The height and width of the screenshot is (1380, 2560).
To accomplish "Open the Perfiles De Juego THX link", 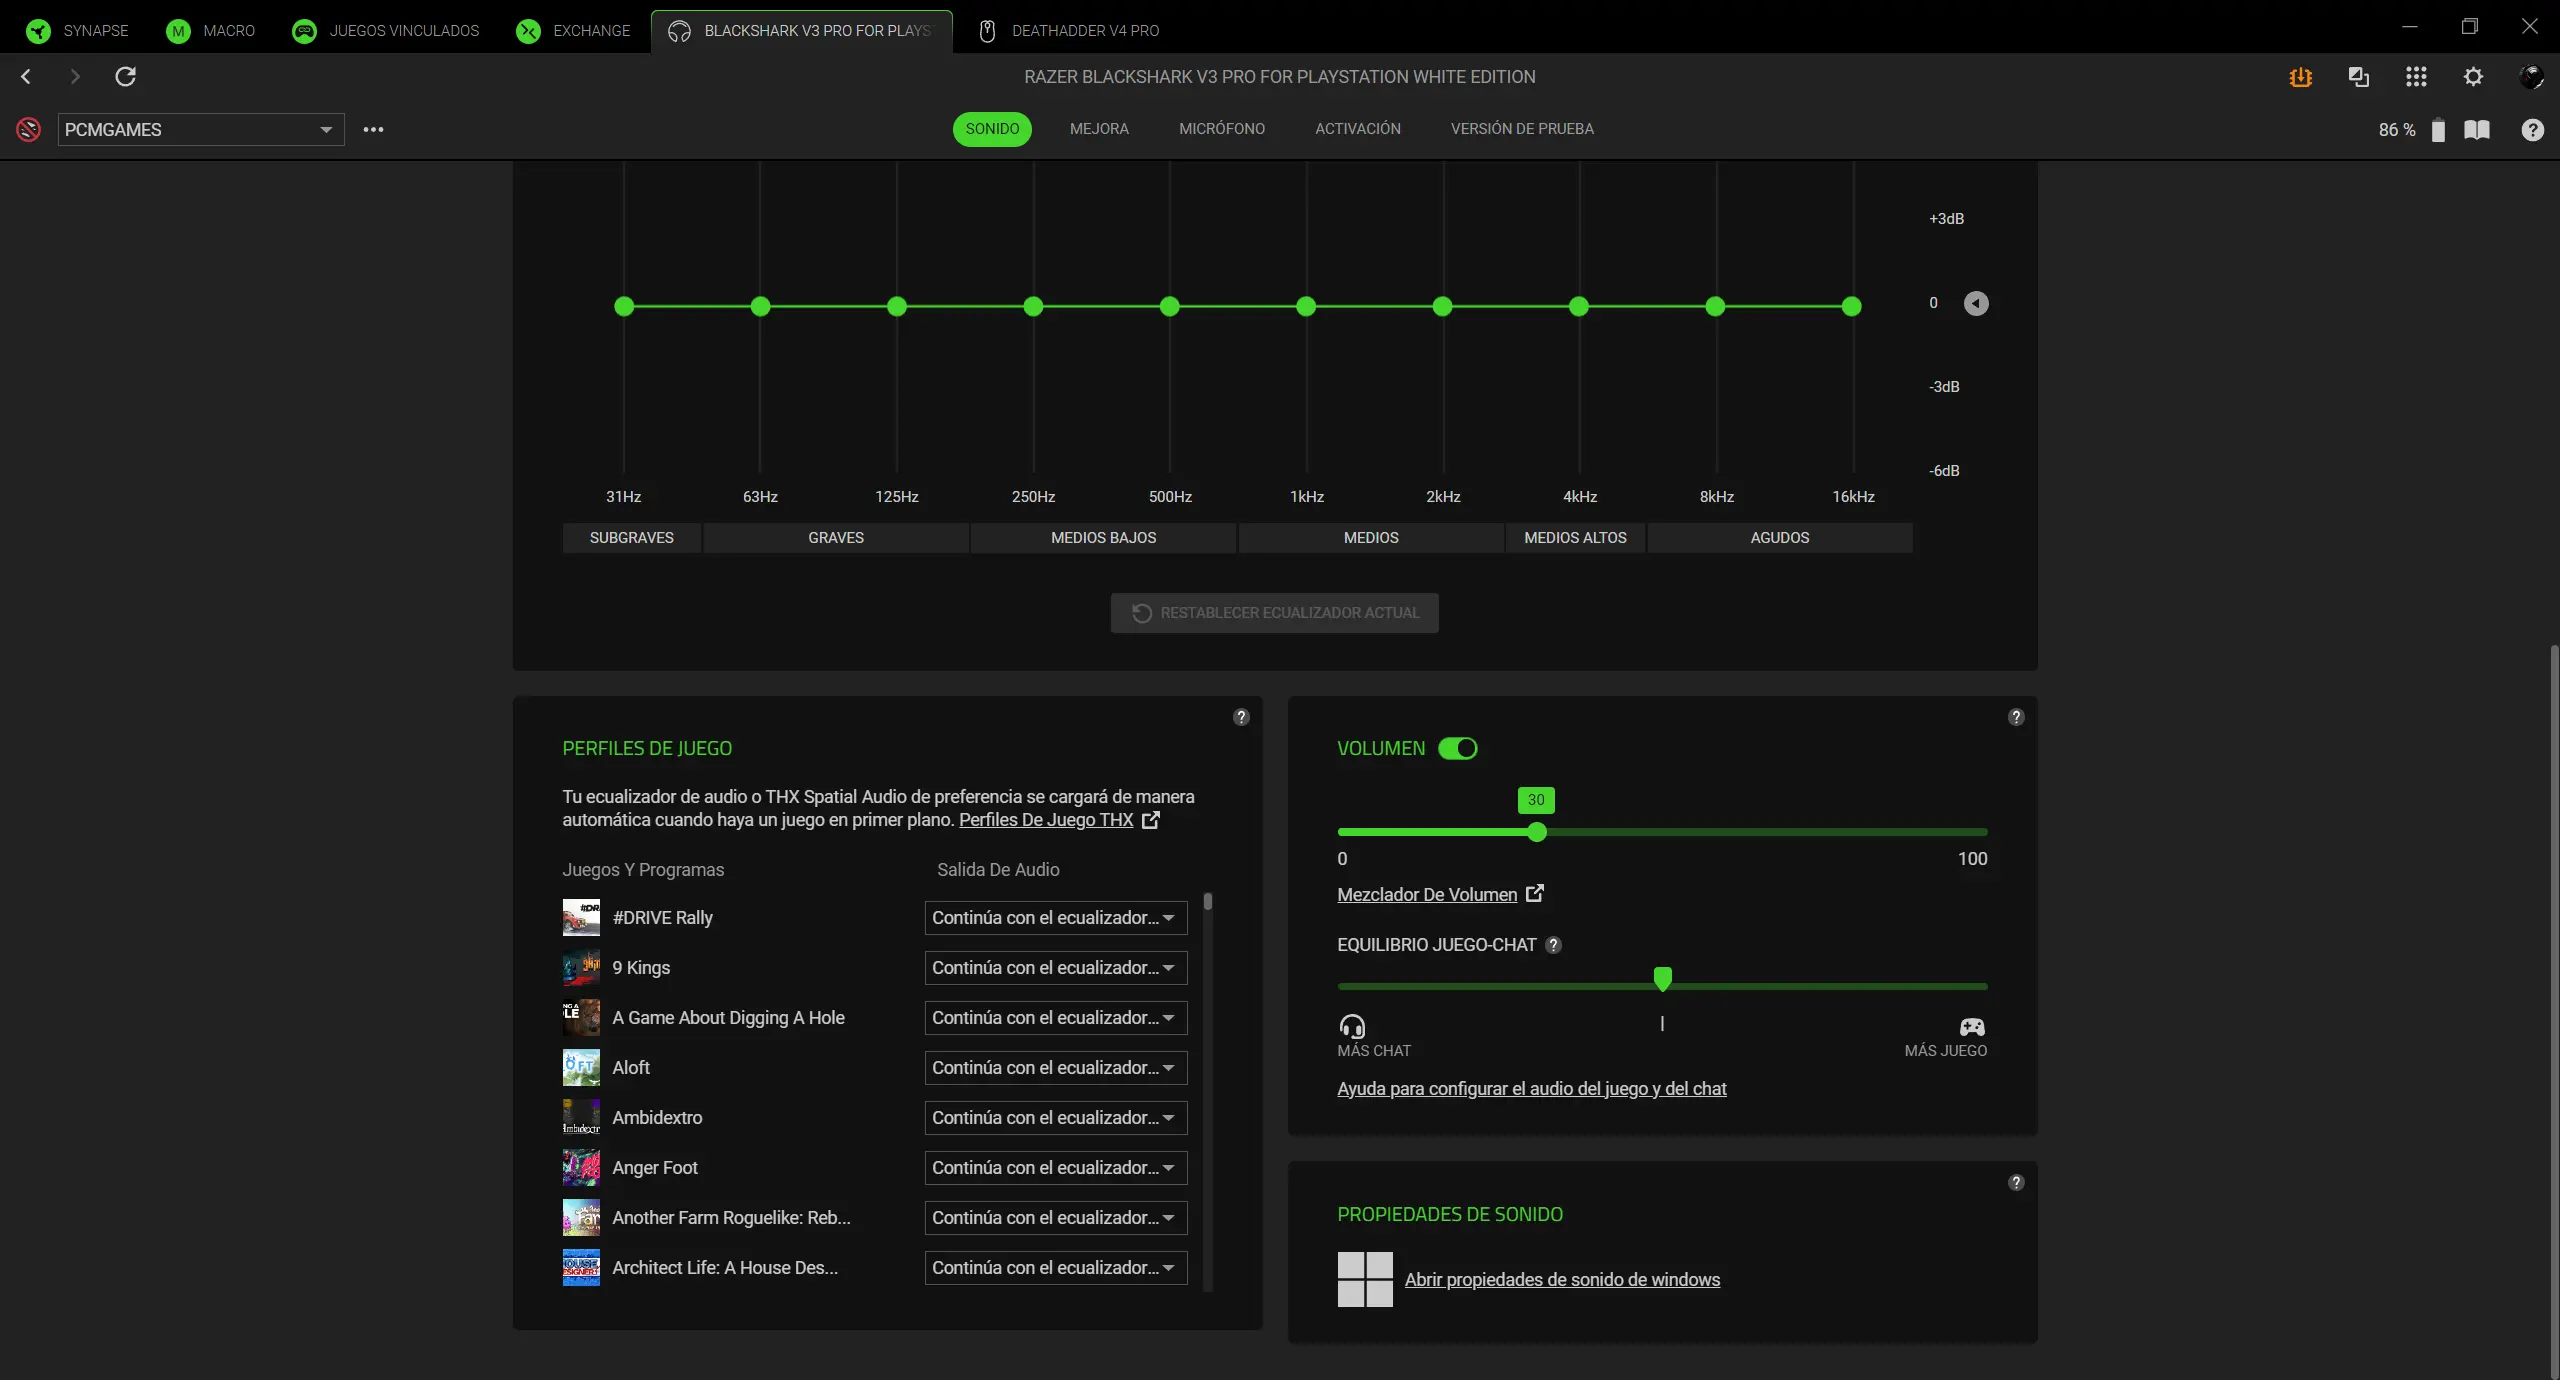I will (x=1059, y=820).
